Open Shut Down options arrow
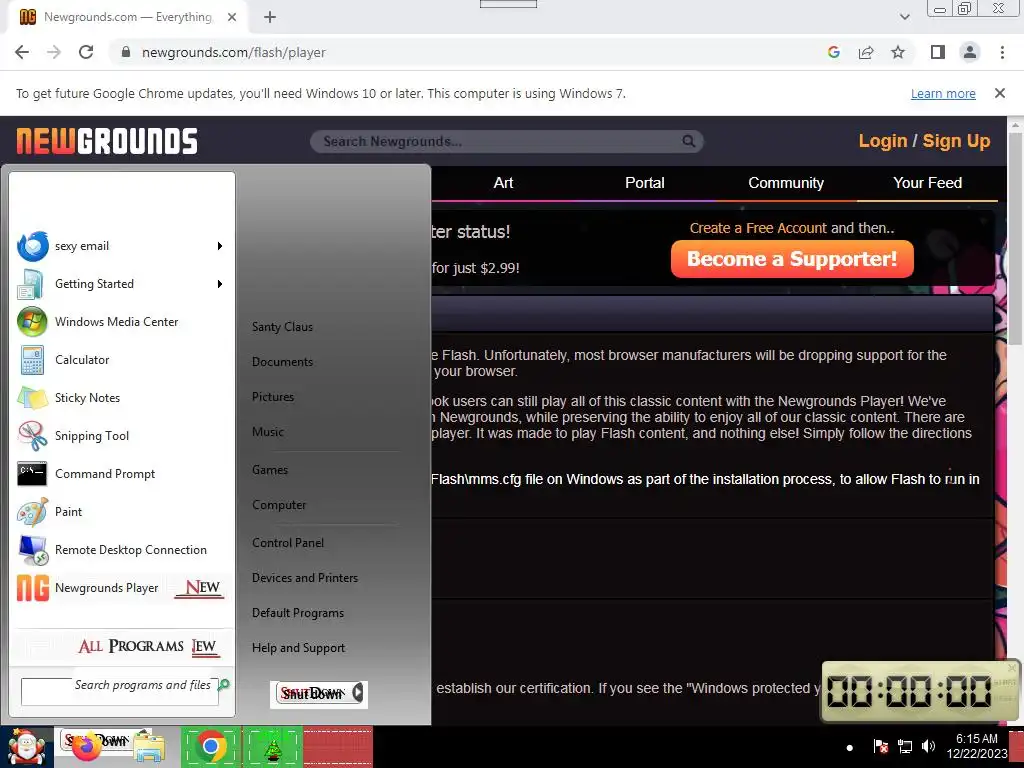 coord(358,693)
